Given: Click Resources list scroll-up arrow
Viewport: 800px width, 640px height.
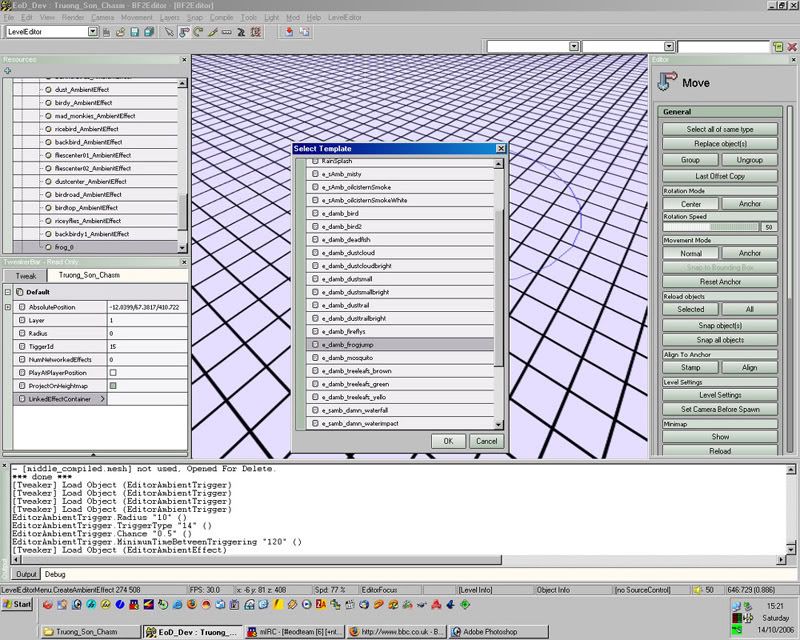Looking at the screenshot, I should pos(182,83).
